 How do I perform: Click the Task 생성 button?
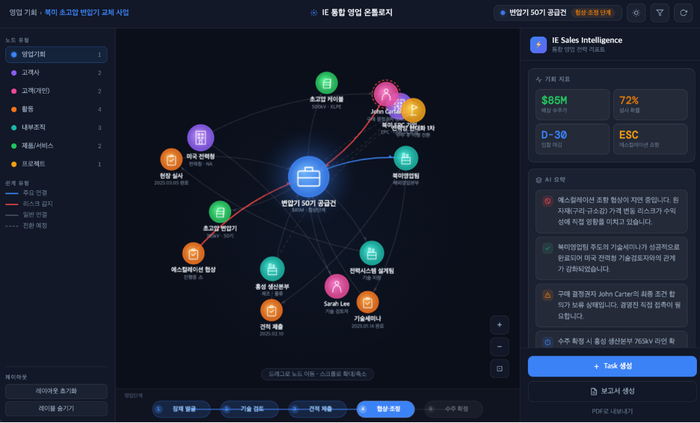tap(610, 366)
